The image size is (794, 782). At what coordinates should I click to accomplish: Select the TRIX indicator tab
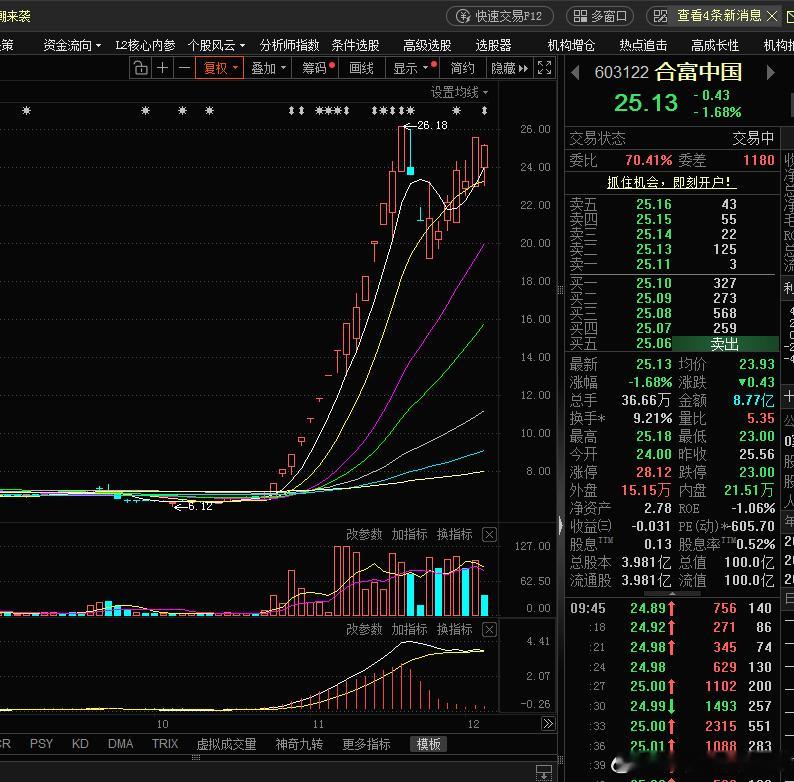click(165, 744)
